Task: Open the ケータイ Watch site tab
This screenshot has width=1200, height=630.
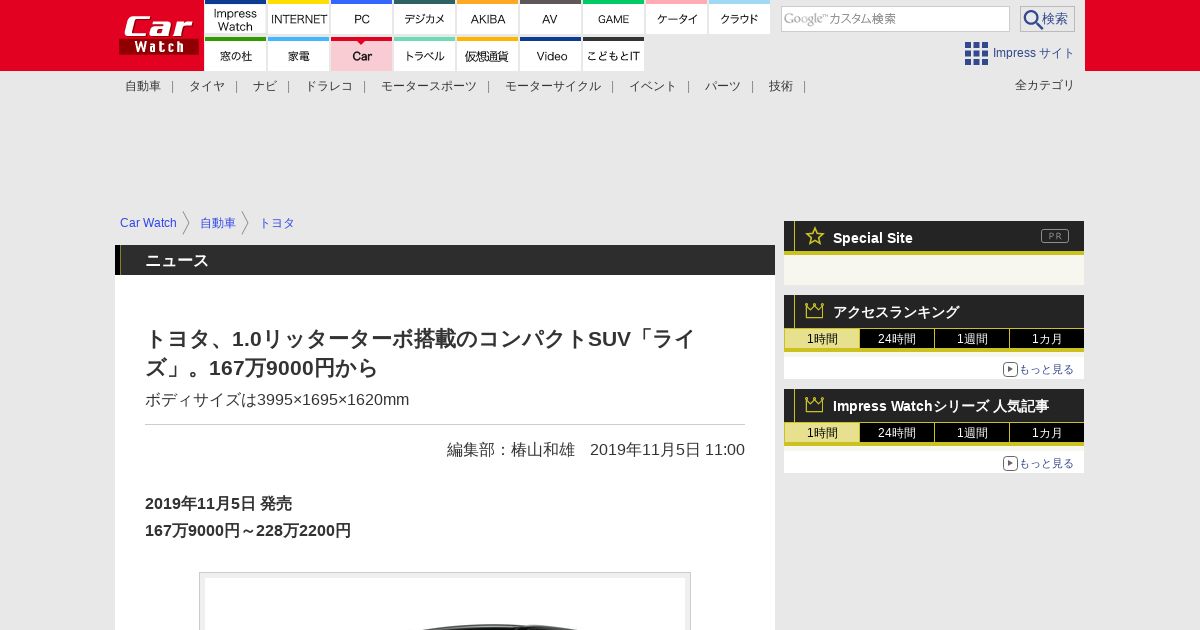Action: pos(677,18)
